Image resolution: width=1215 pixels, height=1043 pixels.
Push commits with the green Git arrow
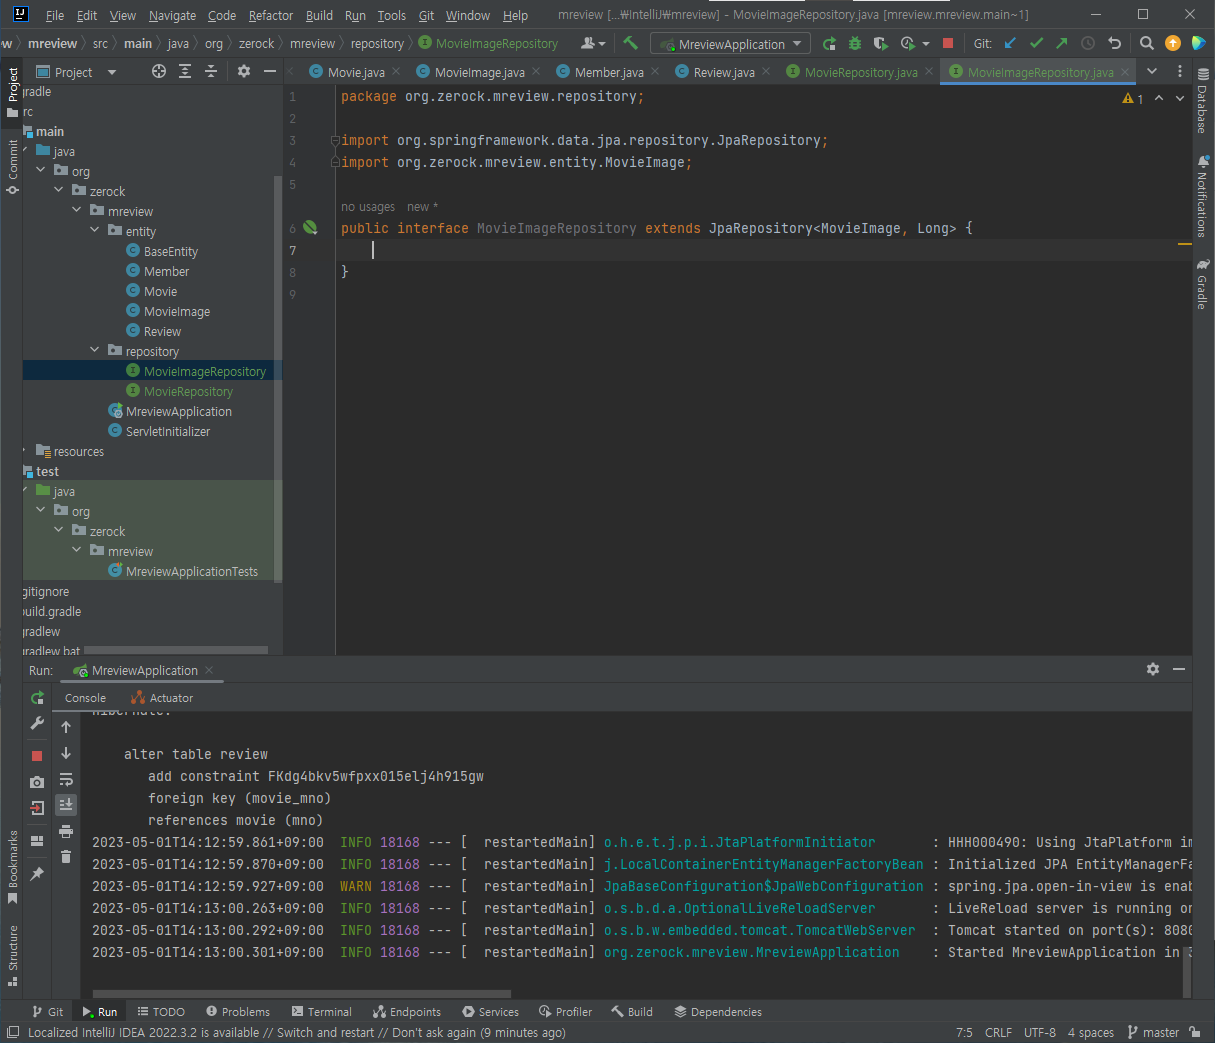(1062, 43)
